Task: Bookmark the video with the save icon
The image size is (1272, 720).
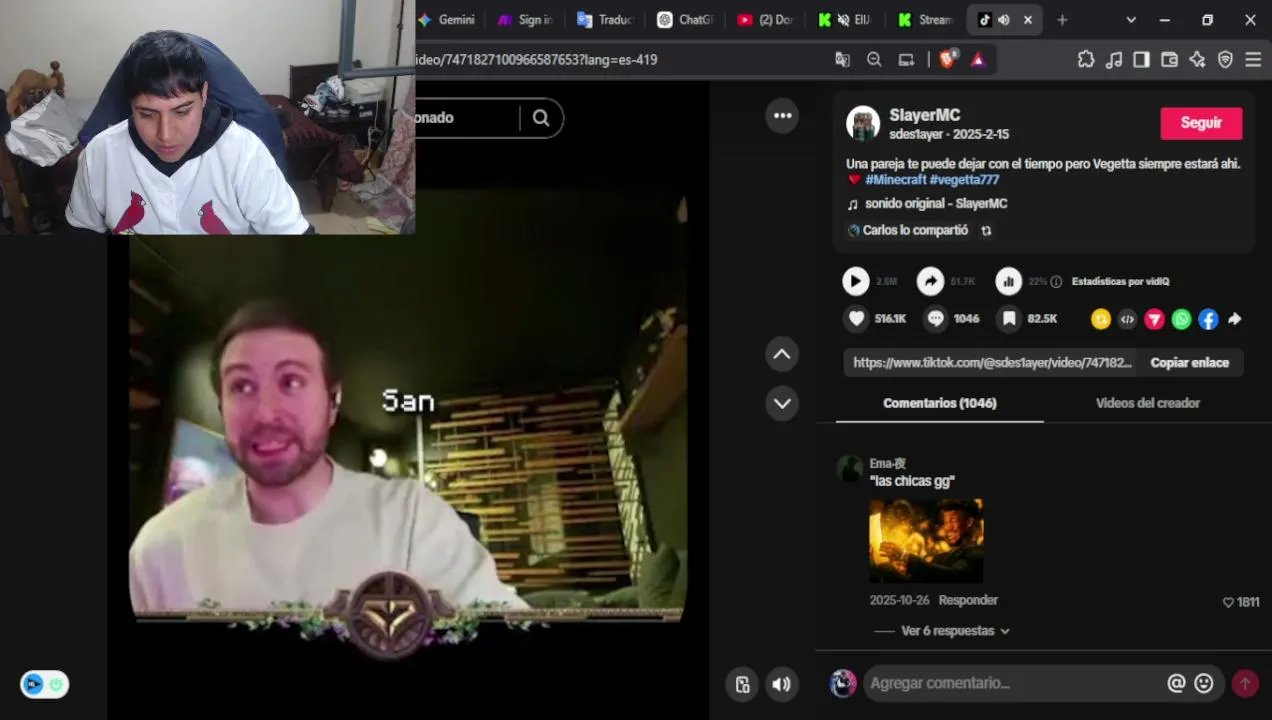Action: tap(1009, 319)
